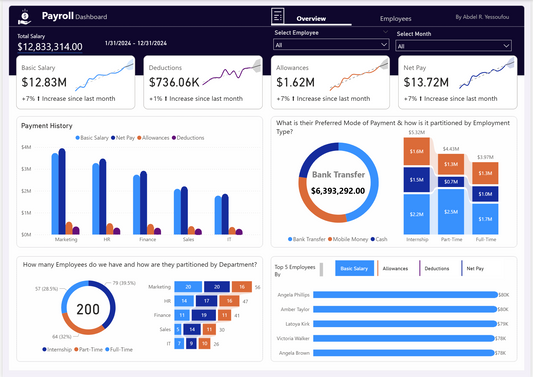Click Angela Brown salary bar
This screenshot has width=533, height=377.
(403, 353)
